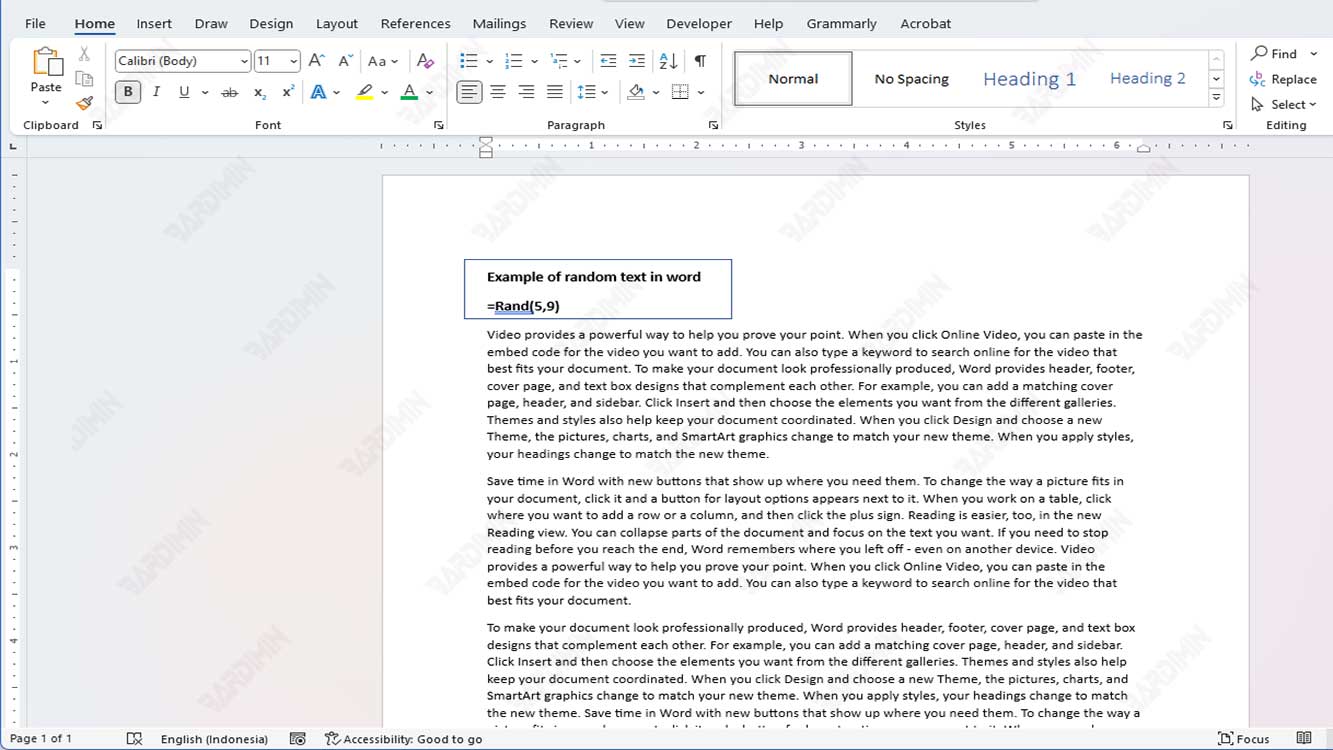Open the font size dropdown

coord(293,61)
